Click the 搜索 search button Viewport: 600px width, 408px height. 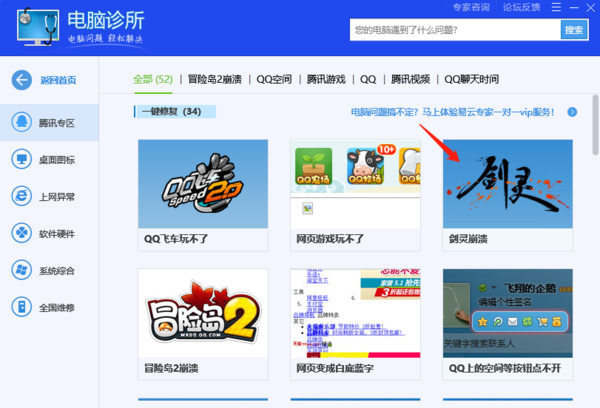click(x=573, y=31)
